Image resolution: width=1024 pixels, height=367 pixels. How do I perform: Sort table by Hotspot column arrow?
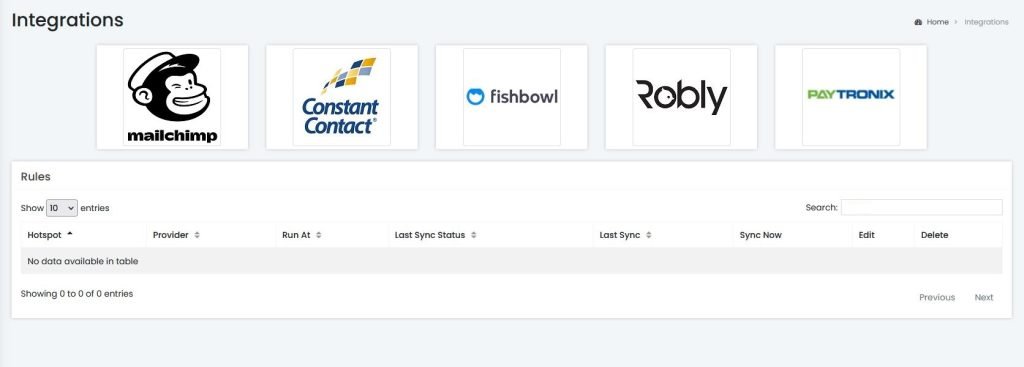pyautogui.click(x=70, y=234)
